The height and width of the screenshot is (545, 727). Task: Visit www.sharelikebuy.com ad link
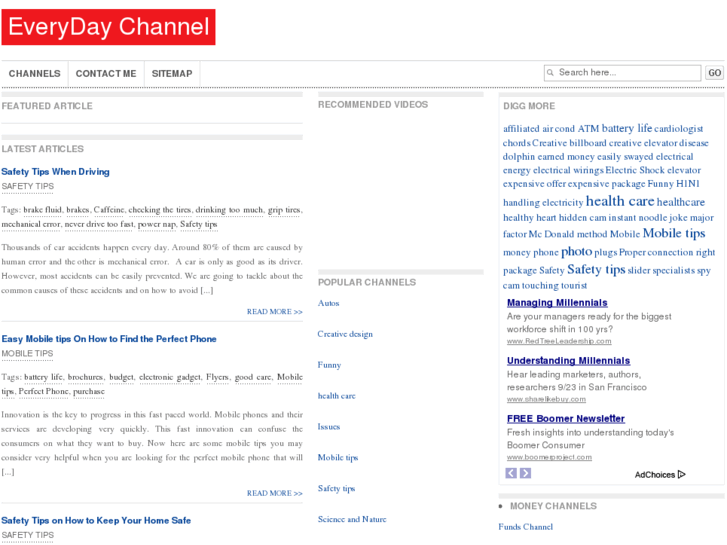point(546,399)
